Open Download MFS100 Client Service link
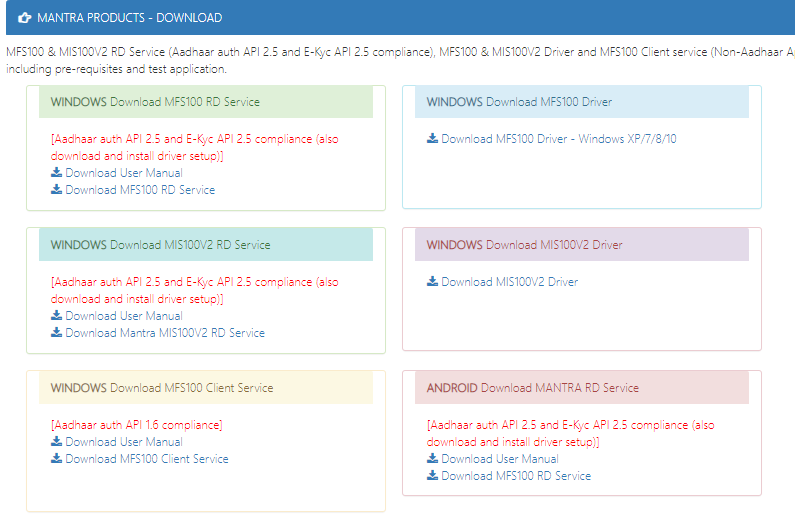 coord(147,459)
